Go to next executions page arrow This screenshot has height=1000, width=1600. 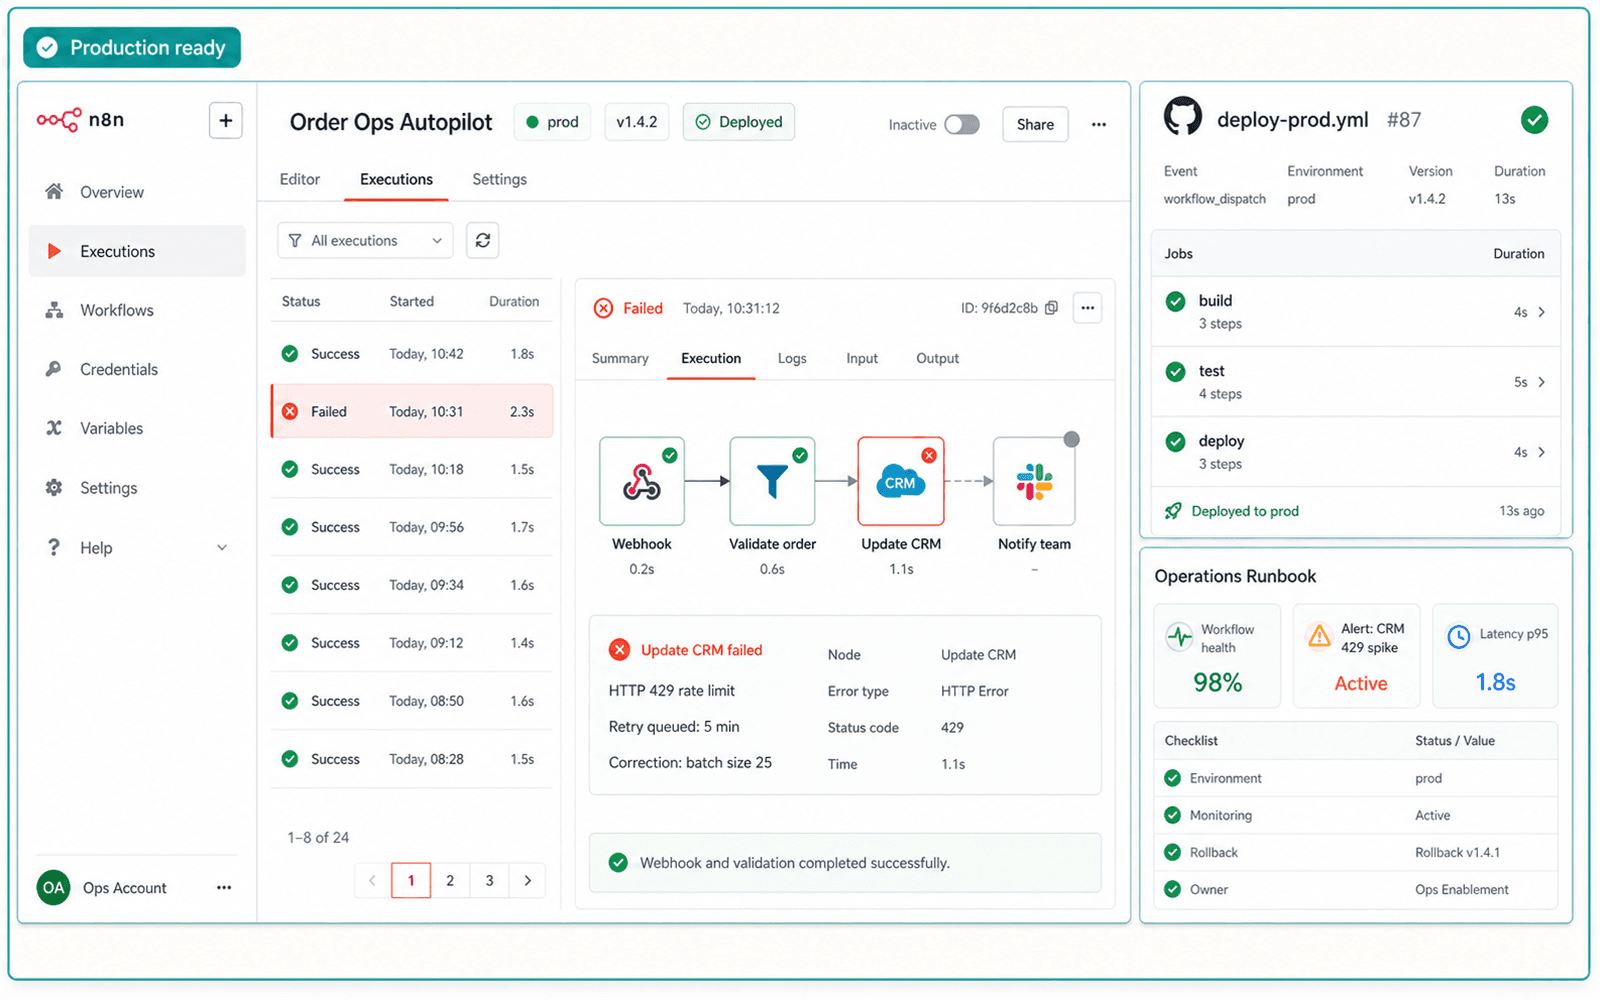(527, 880)
